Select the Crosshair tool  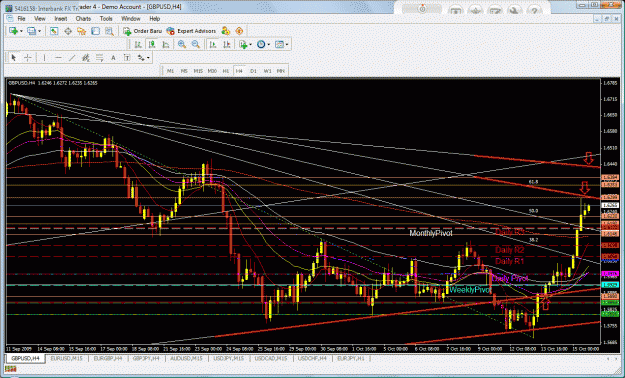[x=28, y=58]
